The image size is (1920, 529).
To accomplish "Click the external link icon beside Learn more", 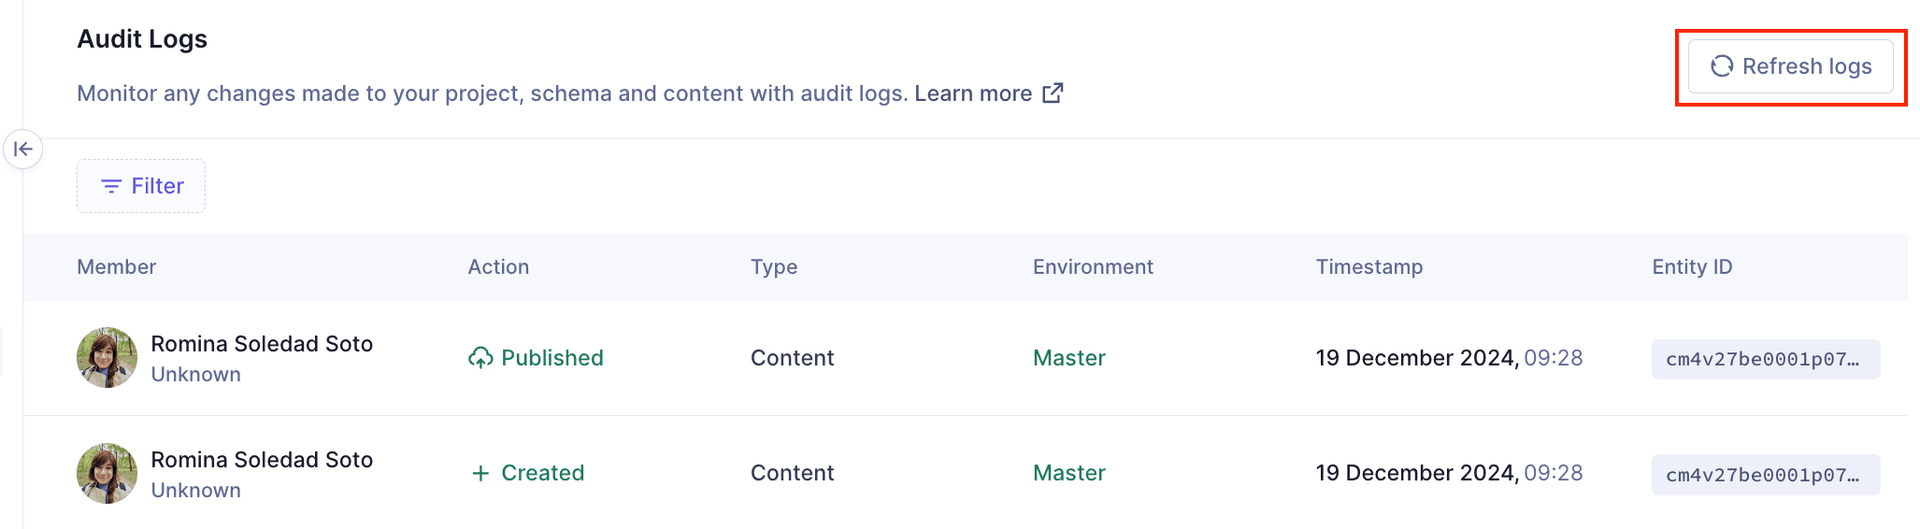I will [x=1053, y=93].
